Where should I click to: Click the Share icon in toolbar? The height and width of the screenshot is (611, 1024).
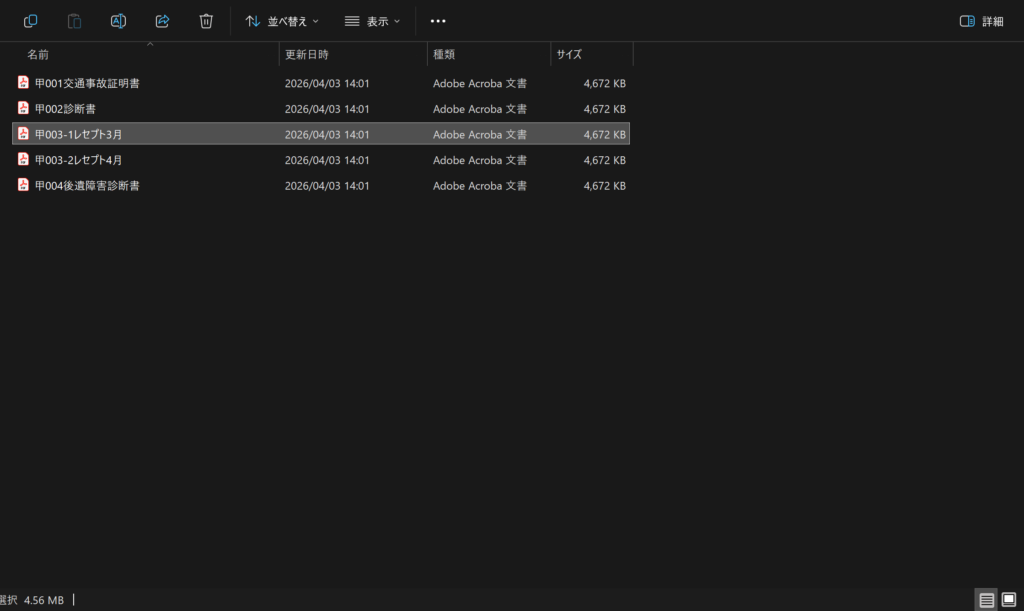pyautogui.click(x=162, y=21)
